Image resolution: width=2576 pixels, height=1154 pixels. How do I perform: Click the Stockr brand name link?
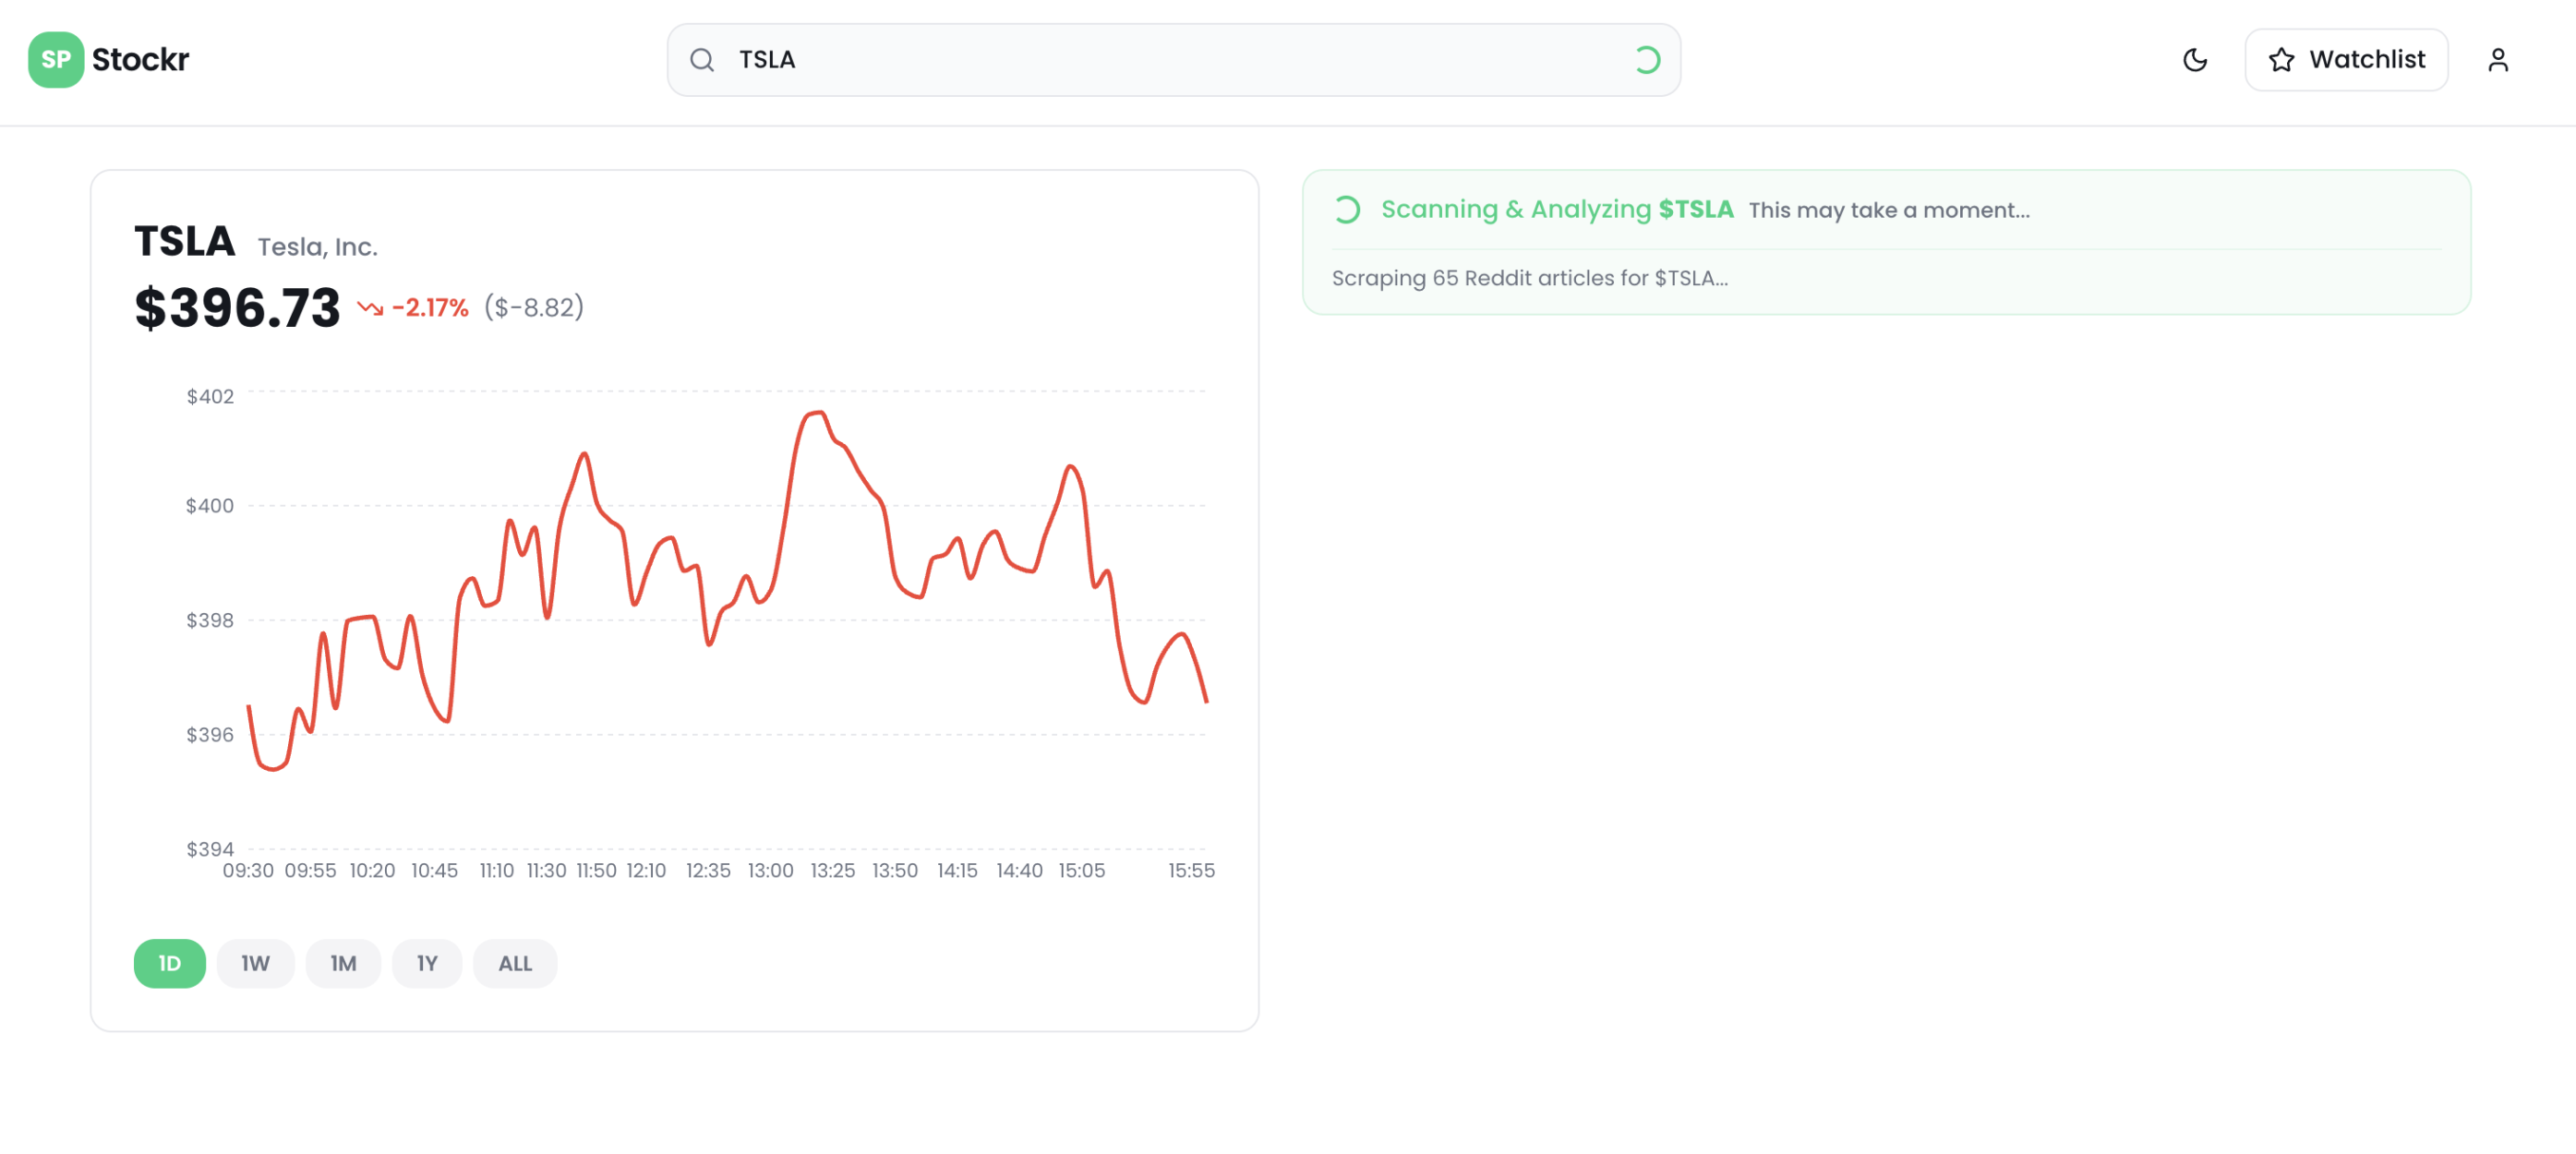pos(140,60)
